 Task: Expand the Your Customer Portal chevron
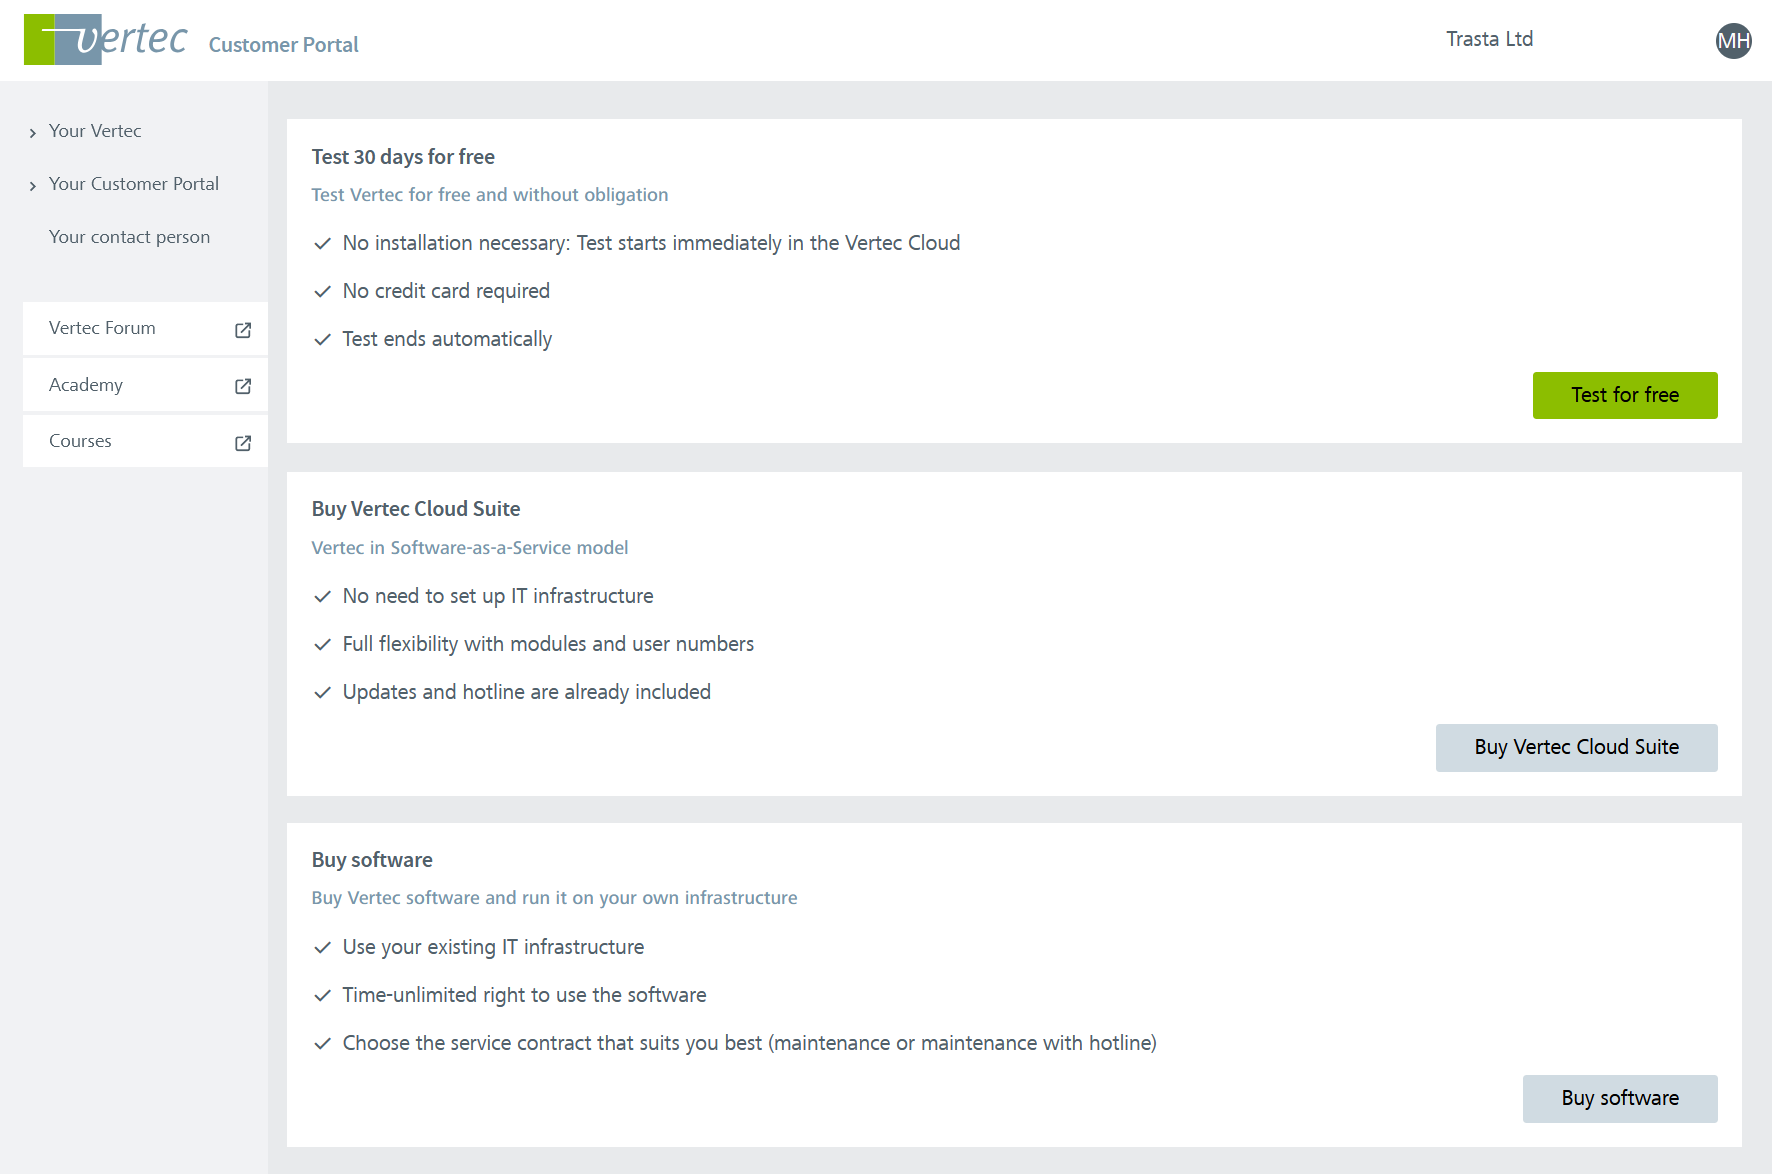click(33, 186)
